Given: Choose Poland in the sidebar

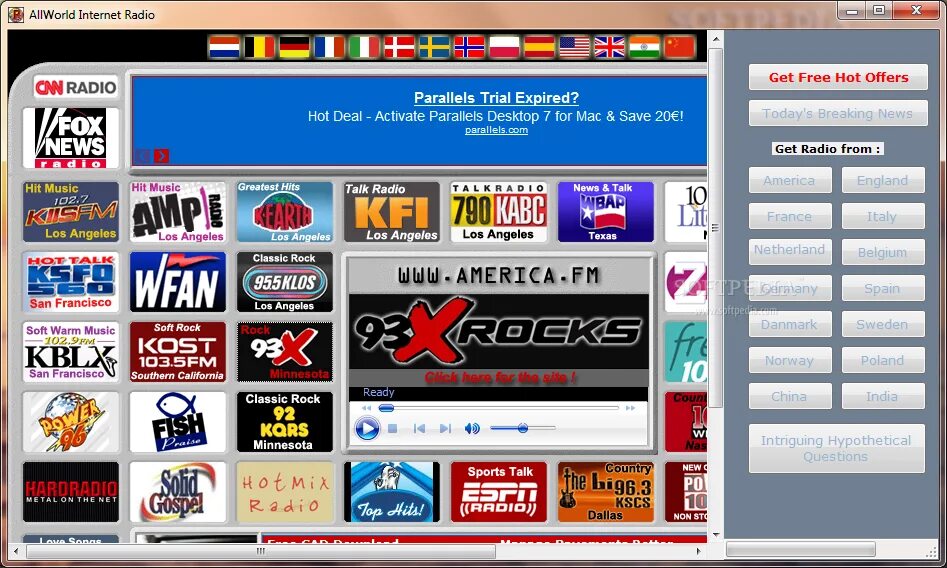Looking at the screenshot, I should [x=883, y=360].
